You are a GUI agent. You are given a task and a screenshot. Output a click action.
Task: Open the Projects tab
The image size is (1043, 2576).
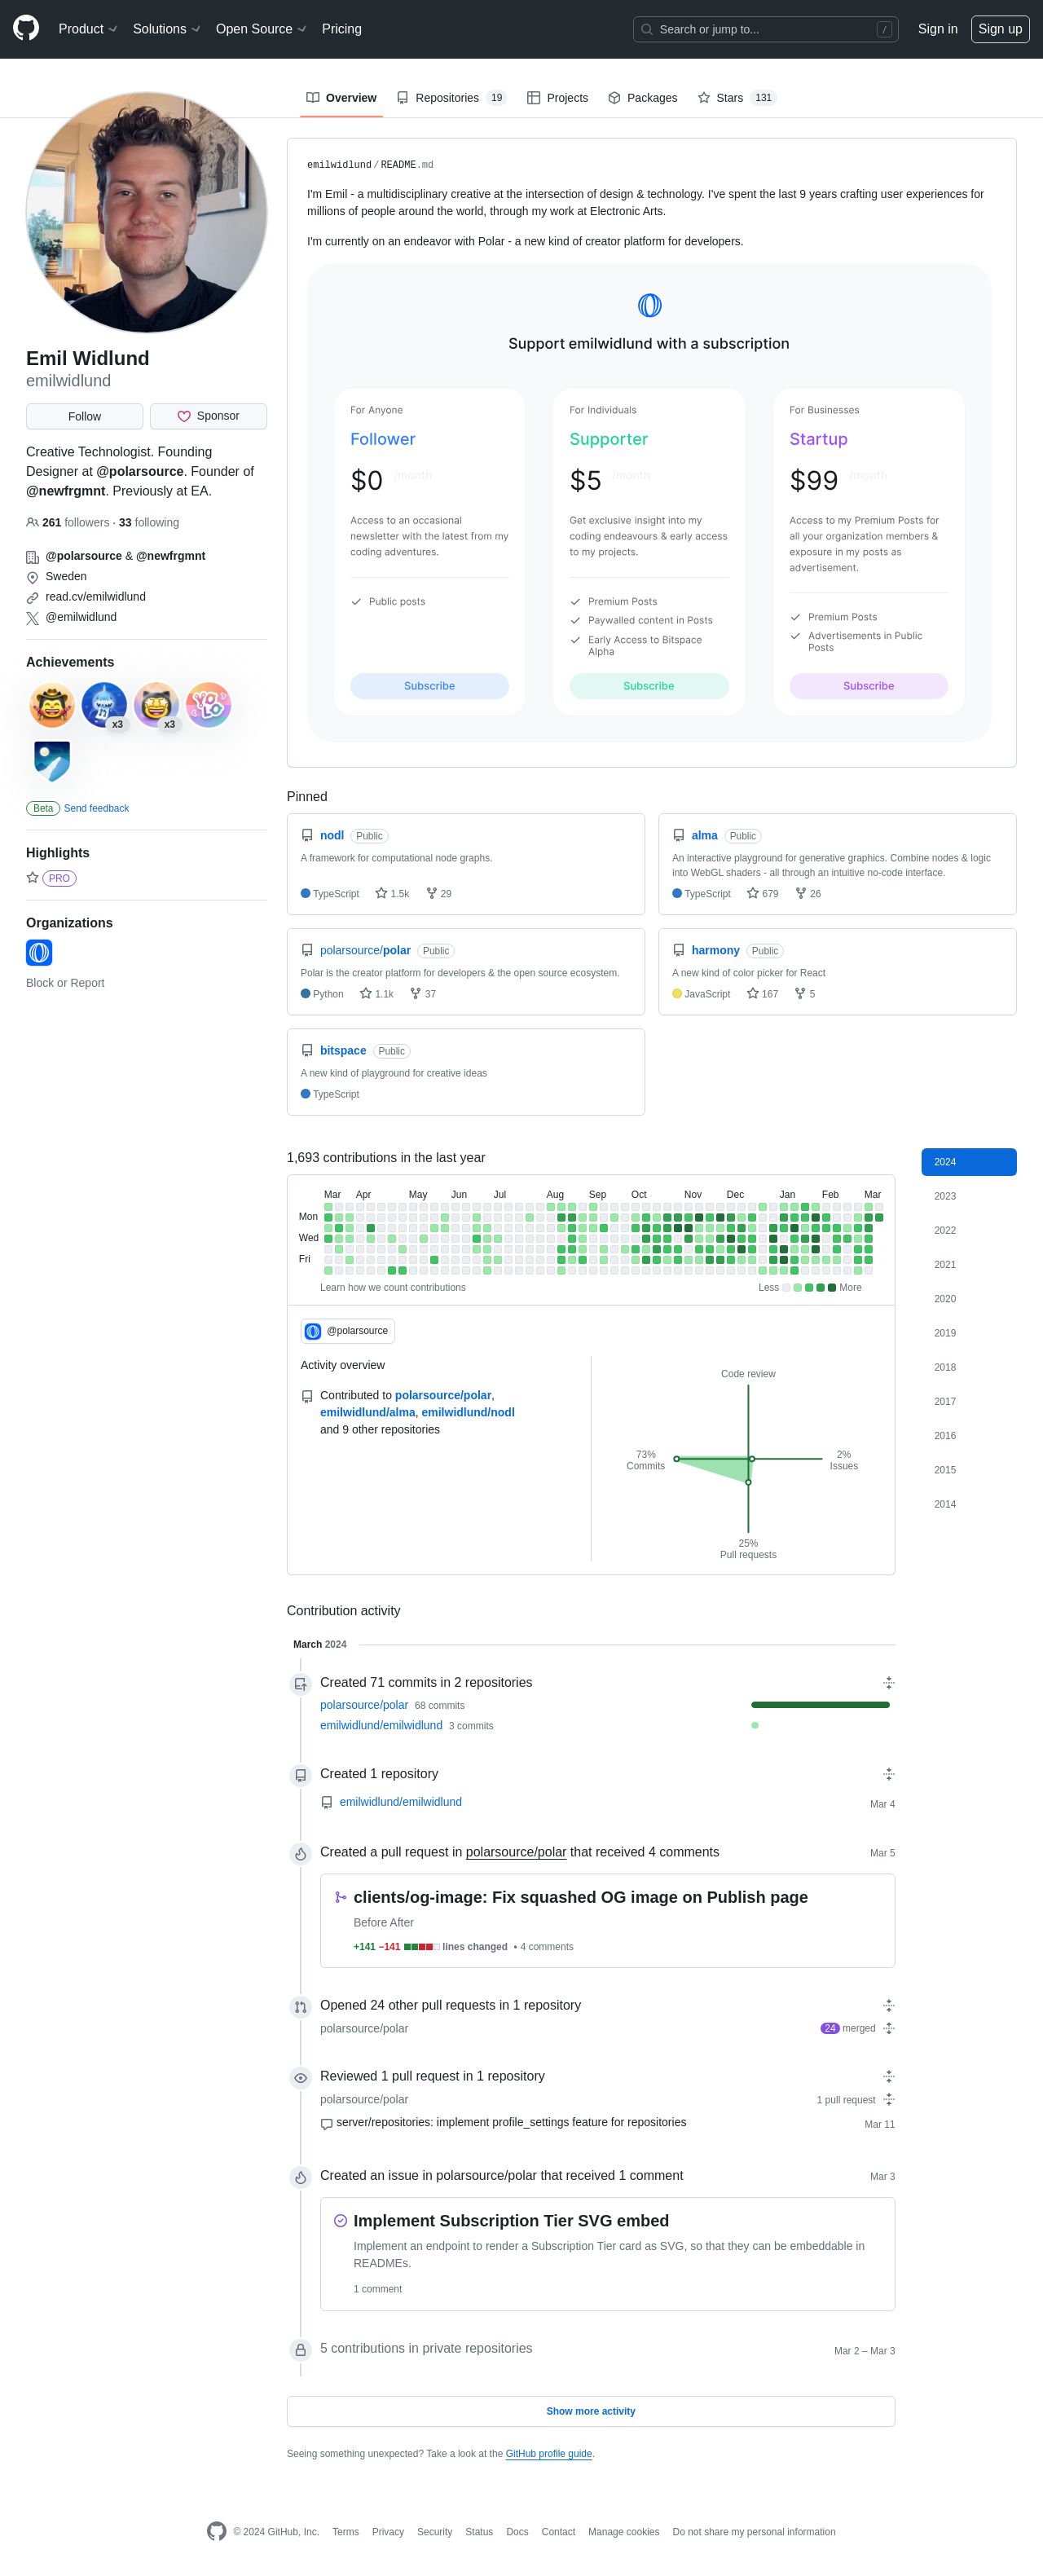click(x=557, y=97)
